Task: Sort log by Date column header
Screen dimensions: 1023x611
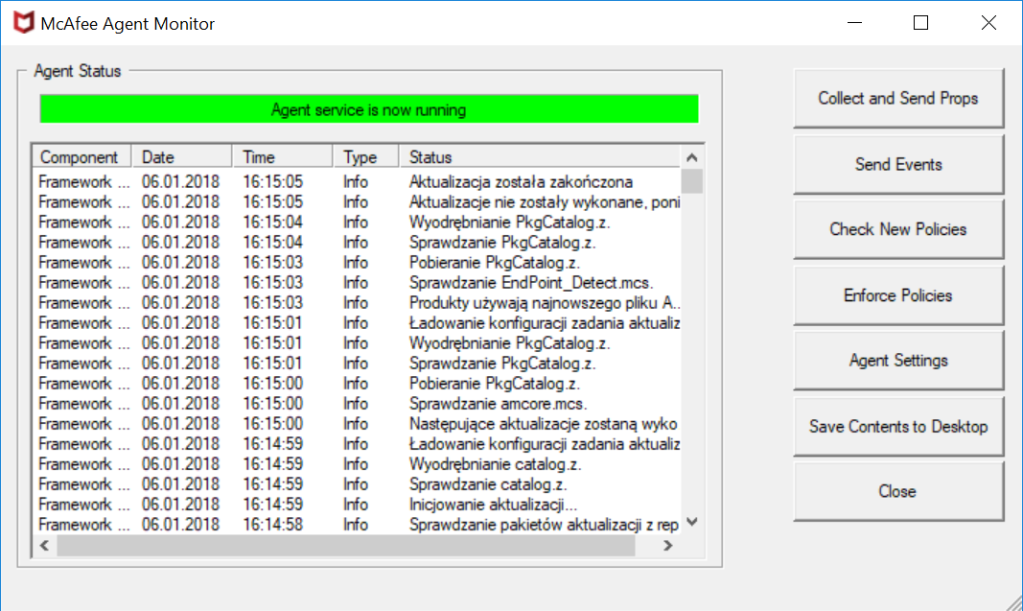Action: (x=181, y=157)
